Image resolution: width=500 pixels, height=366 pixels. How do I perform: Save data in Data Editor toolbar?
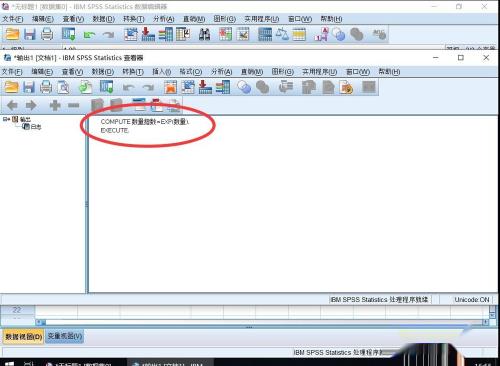30,34
